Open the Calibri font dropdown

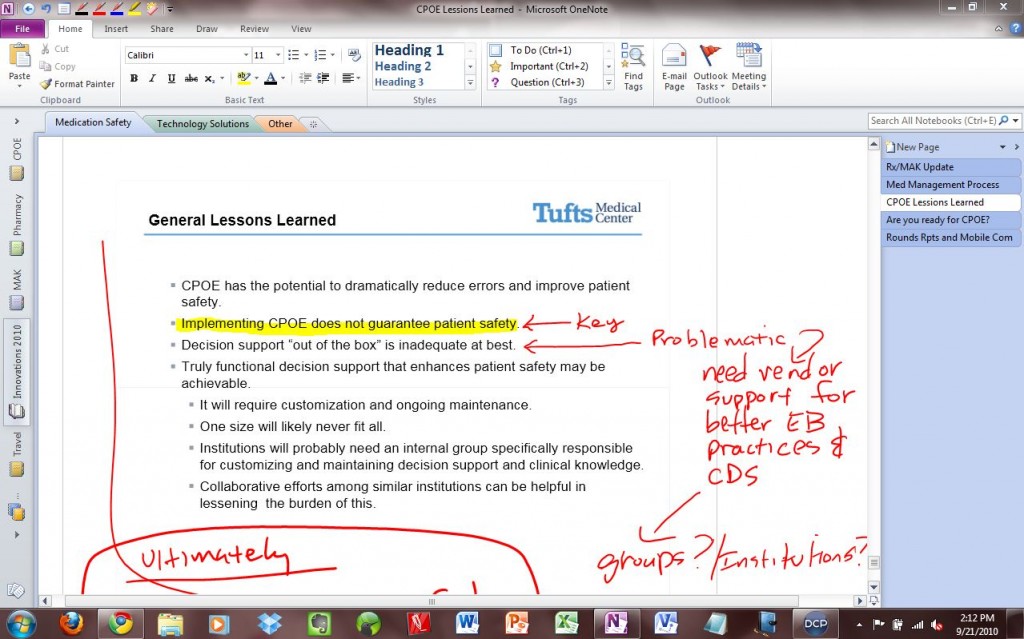244,53
